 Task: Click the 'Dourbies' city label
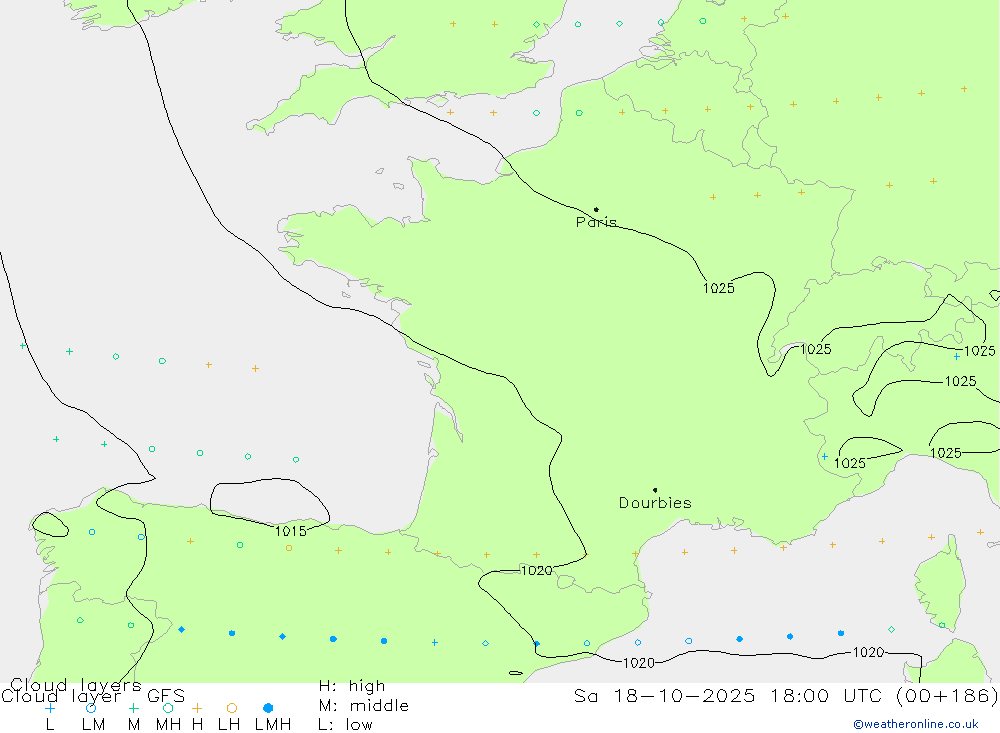click(655, 503)
